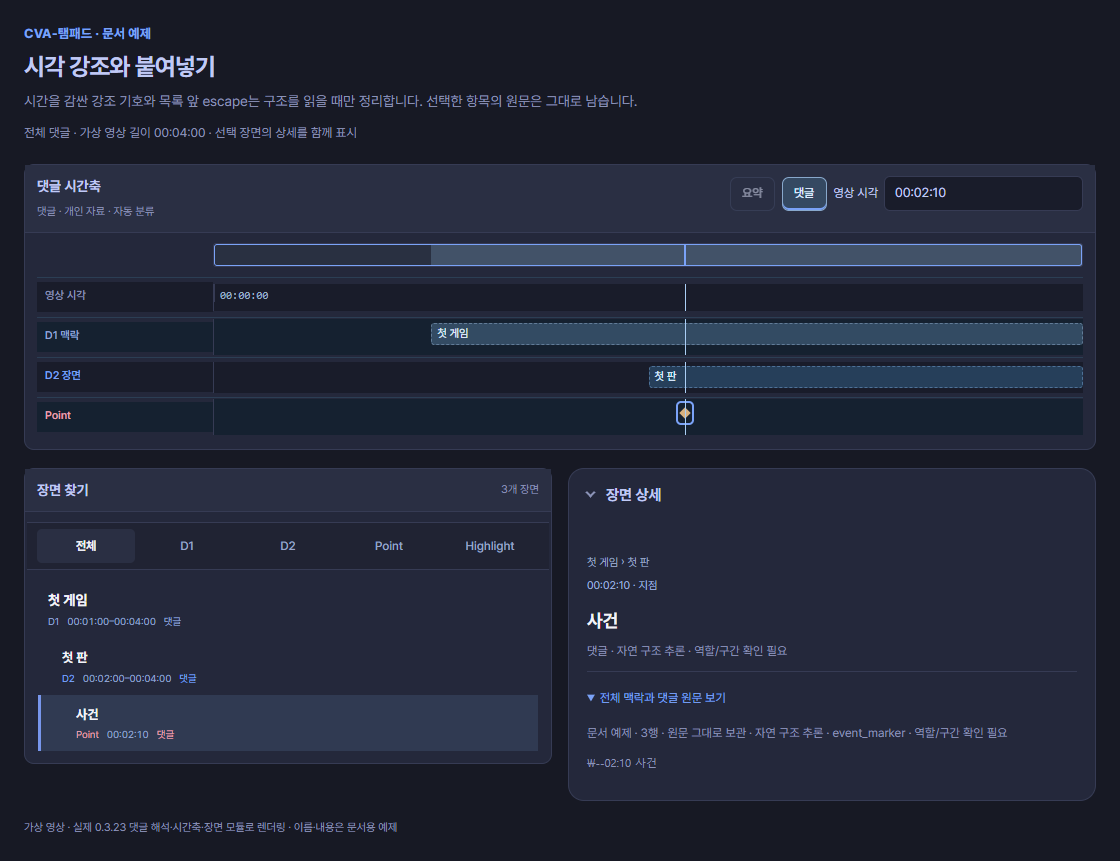
Task: Switch to the D1 filter tab
Action: point(186,546)
